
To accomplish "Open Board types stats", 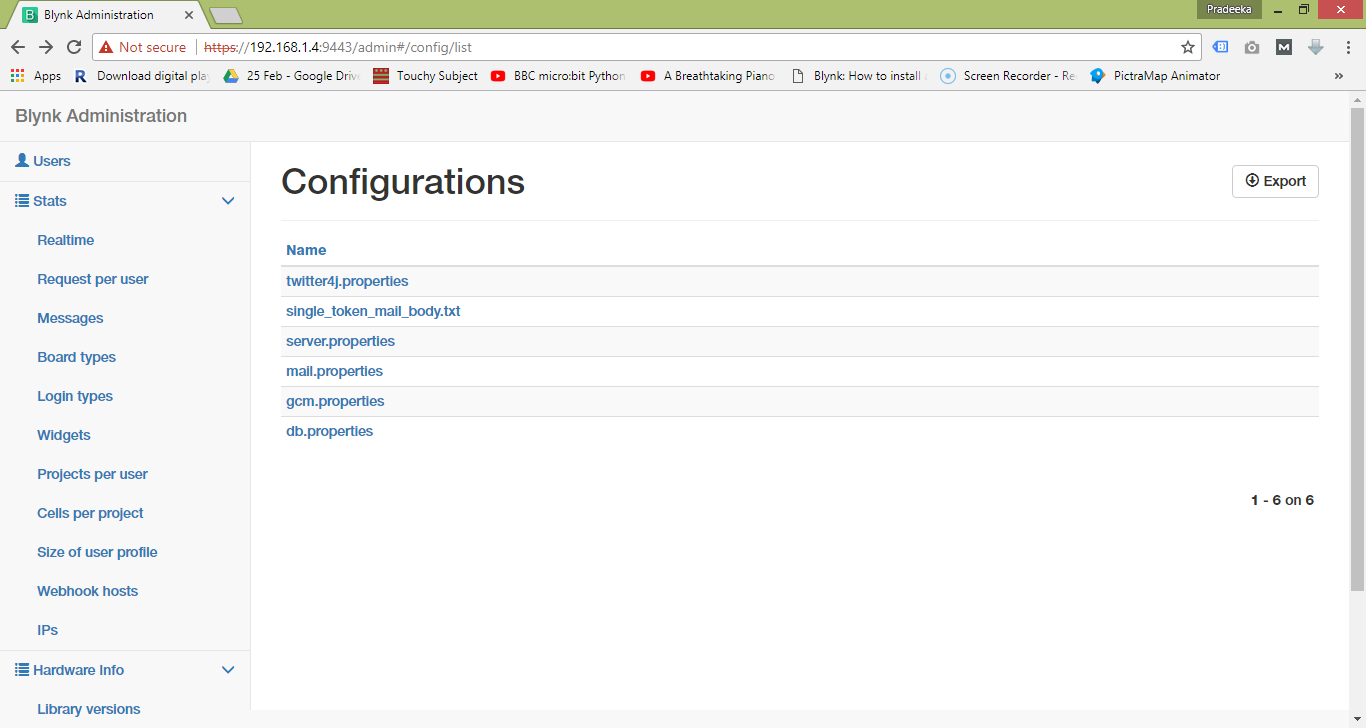I will click(77, 357).
